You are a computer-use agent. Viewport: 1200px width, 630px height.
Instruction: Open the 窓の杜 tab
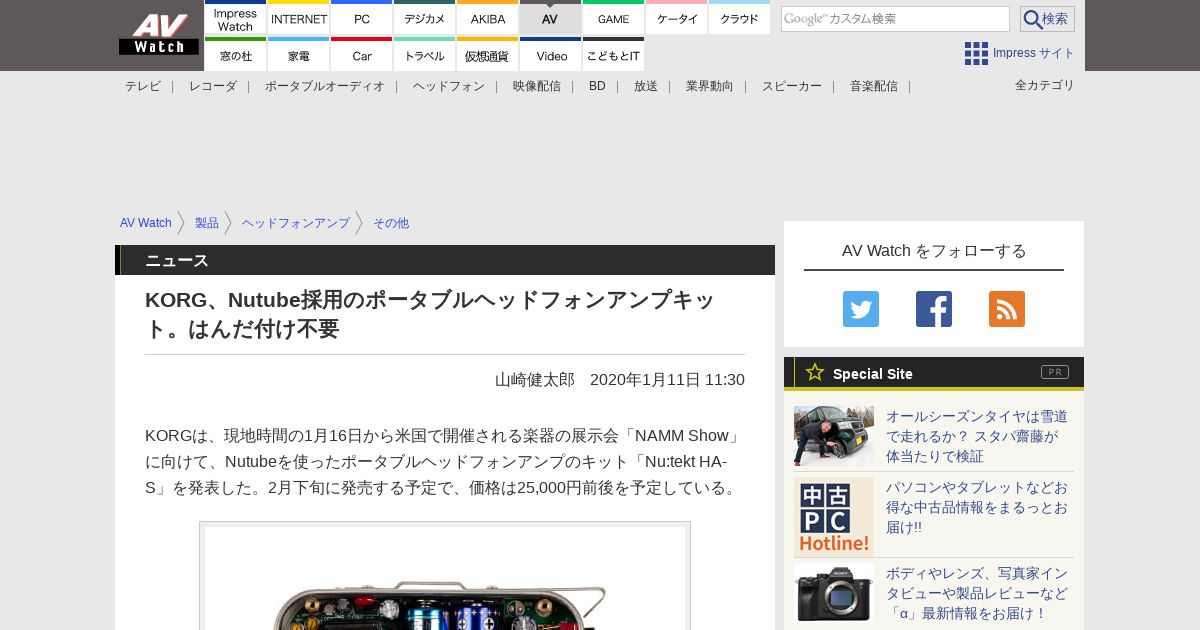click(236, 55)
